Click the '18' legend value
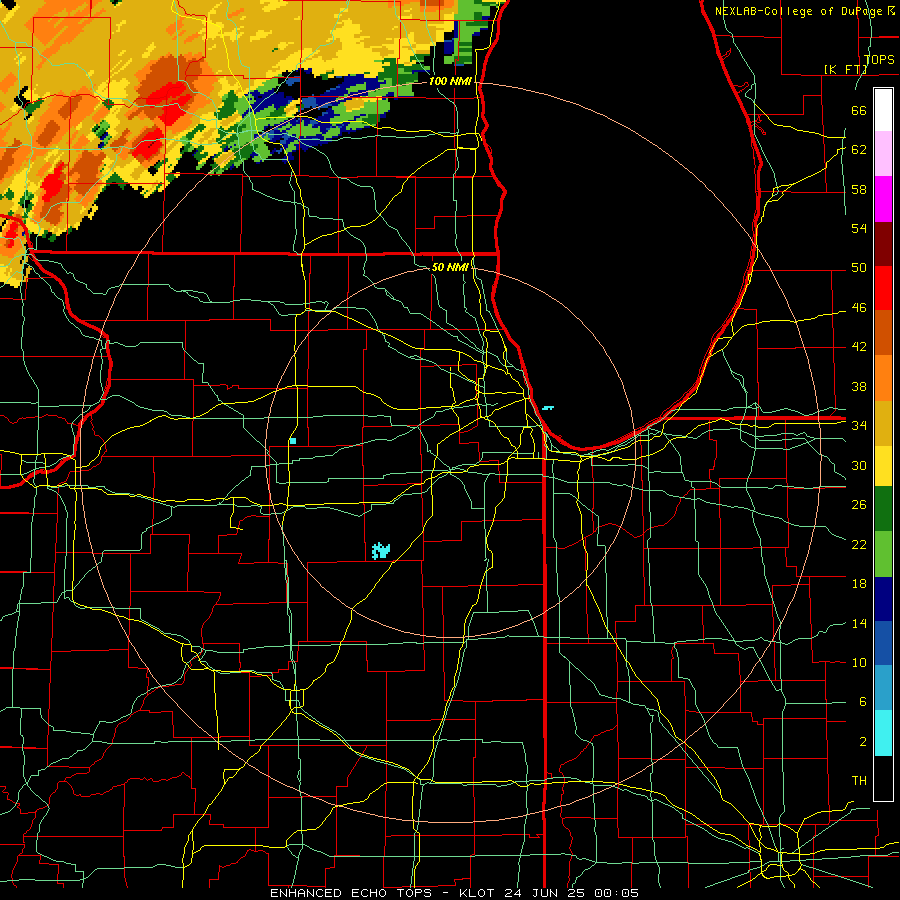Viewport: 900px width, 900px height. [x=859, y=584]
